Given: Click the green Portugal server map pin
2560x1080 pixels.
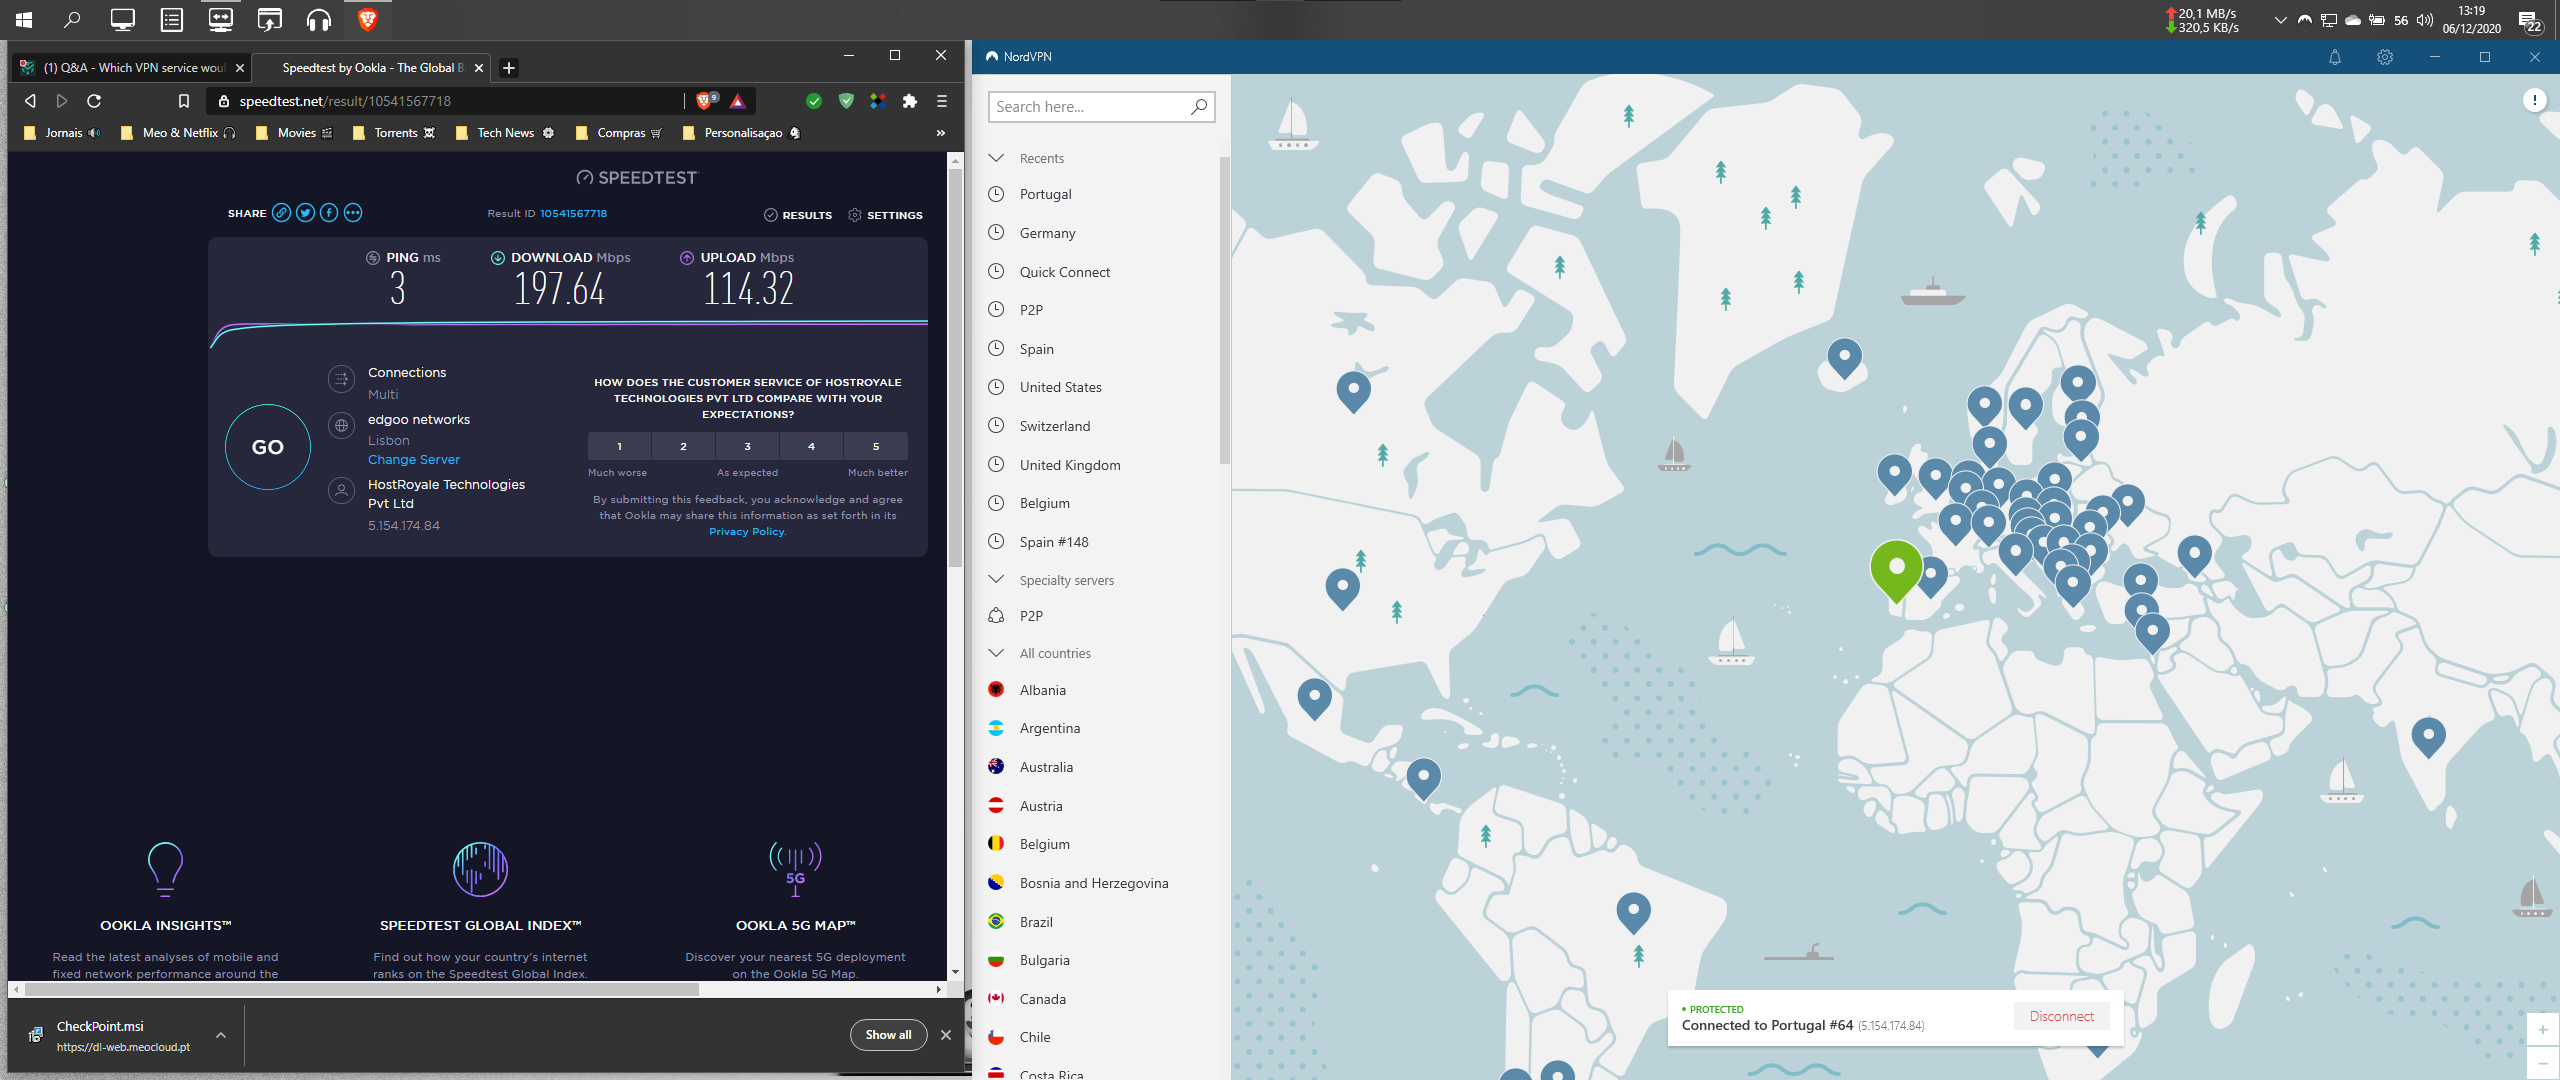Looking at the screenshot, I should (x=1895, y=567).
